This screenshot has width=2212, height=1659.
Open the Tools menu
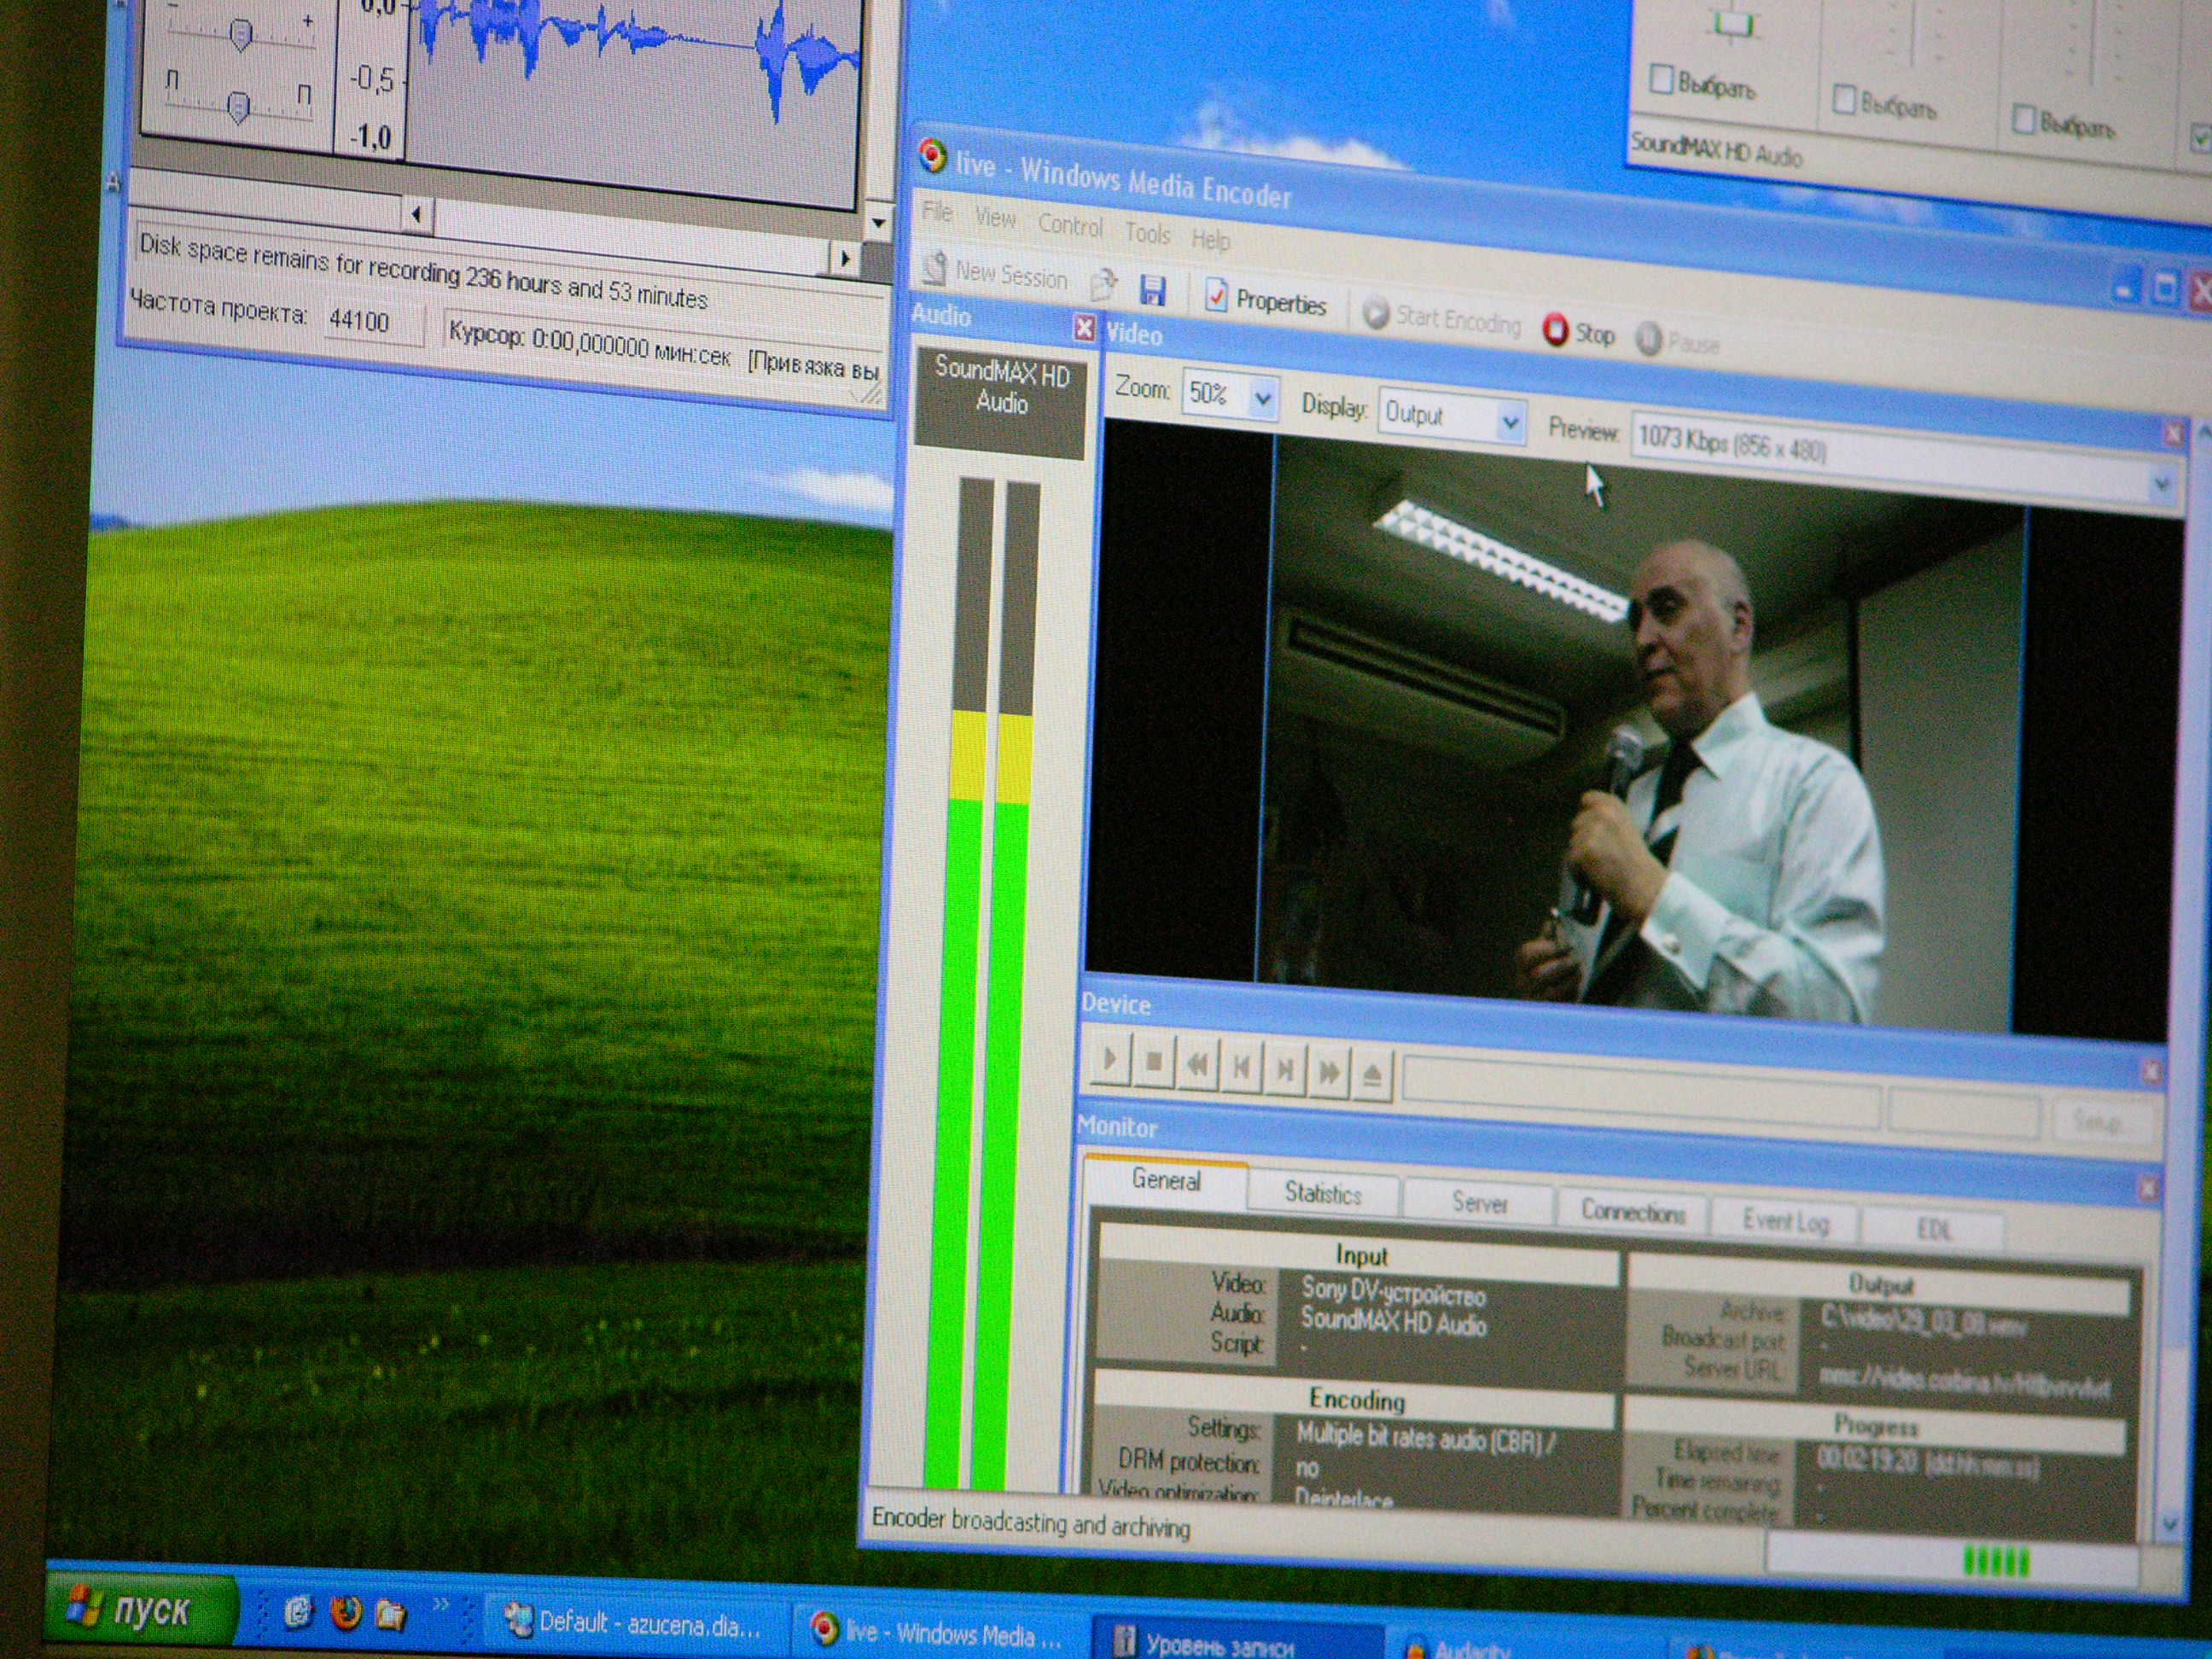click(1147, 233)
